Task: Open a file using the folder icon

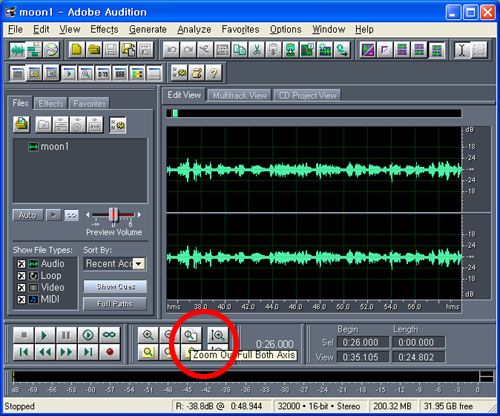Action: click(x=94, y=50)
